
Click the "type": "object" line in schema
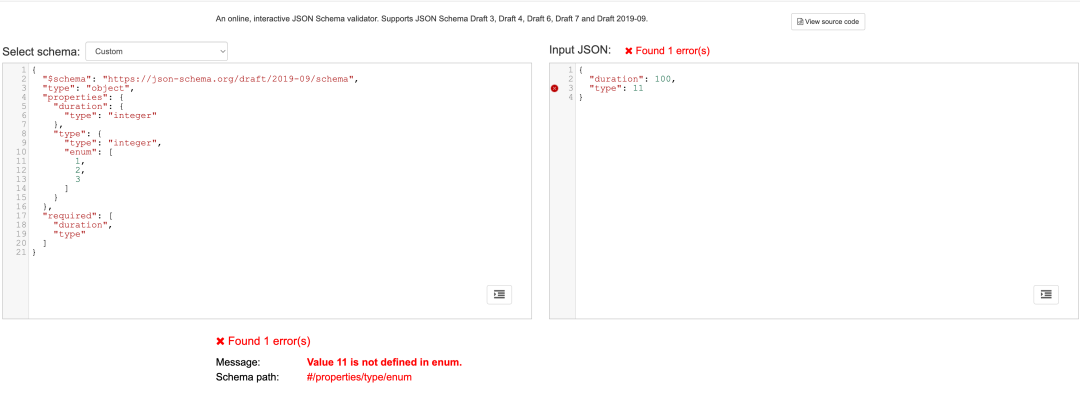(88, 88)
